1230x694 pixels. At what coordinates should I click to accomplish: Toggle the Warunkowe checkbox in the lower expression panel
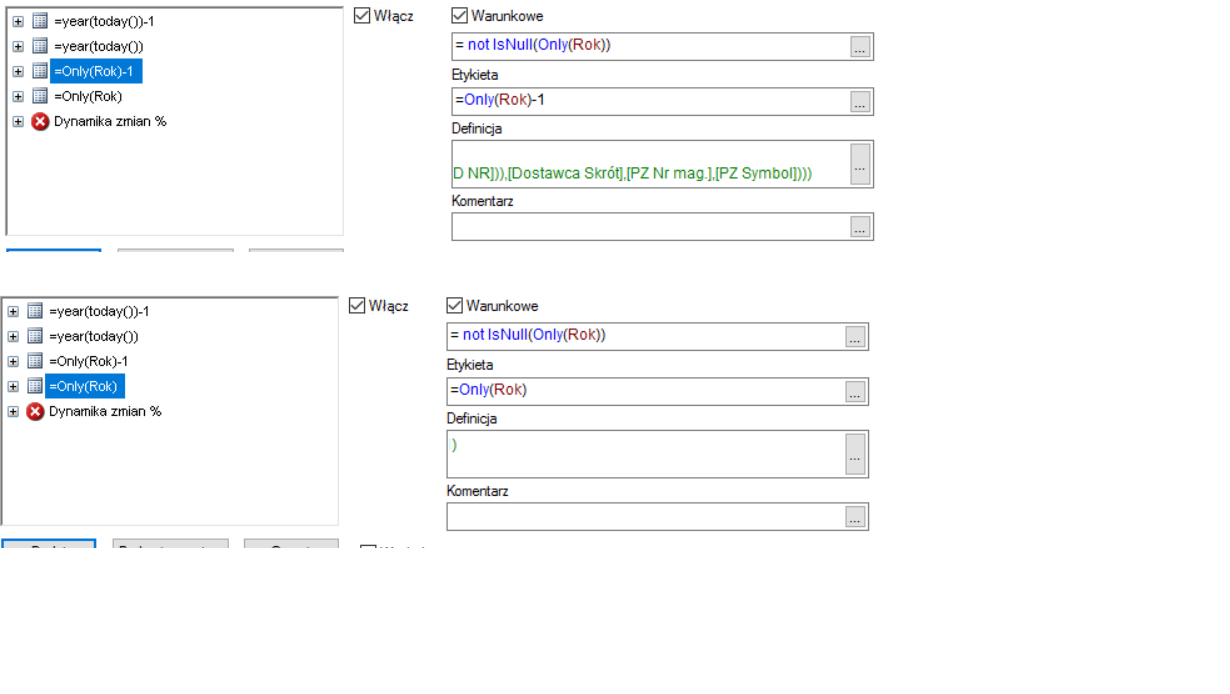pyautogui.click(x=455, y=306)
